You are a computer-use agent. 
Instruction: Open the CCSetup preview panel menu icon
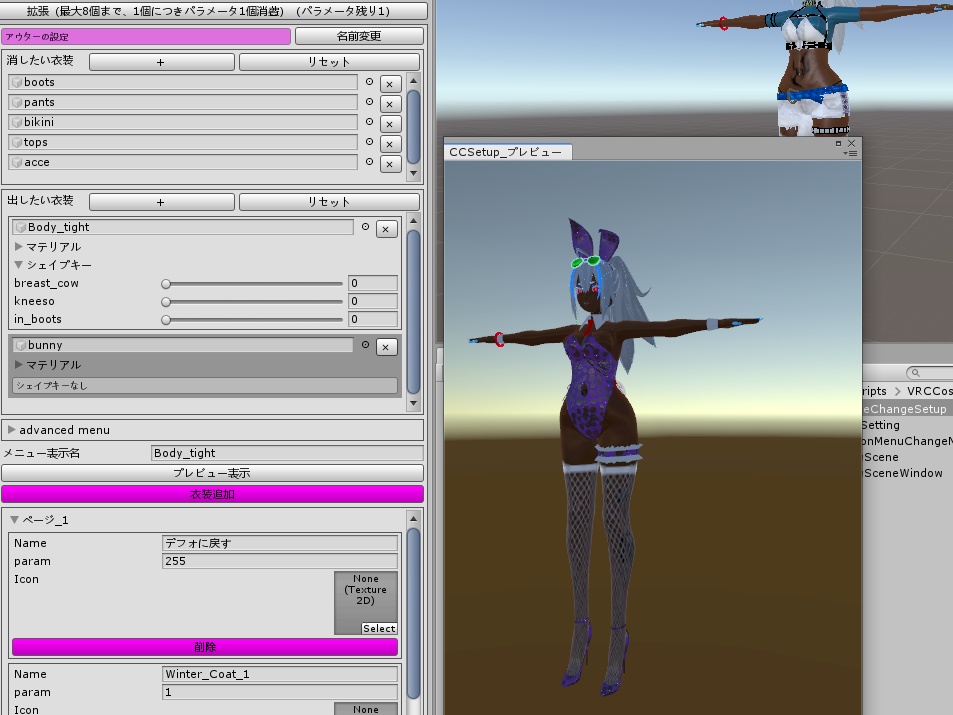tap(854, 155)
